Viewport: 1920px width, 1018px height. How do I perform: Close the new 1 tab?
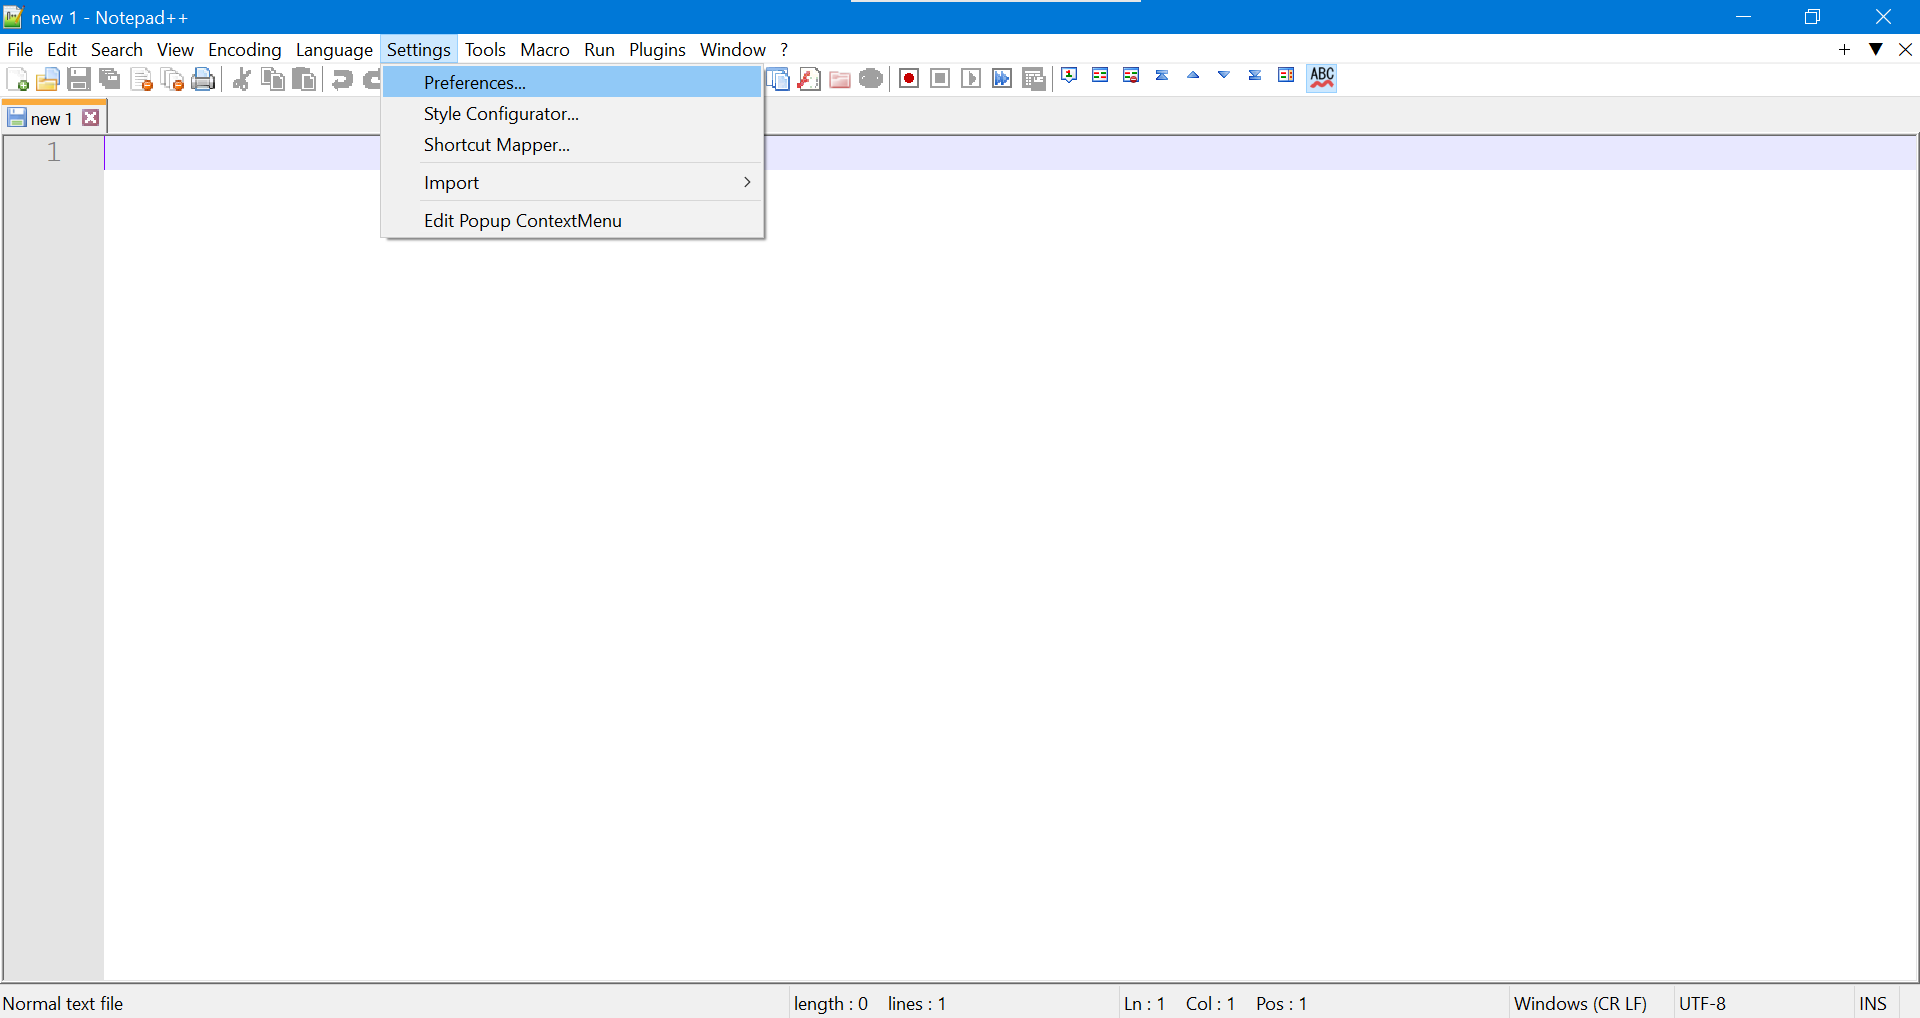pos(91,118)
